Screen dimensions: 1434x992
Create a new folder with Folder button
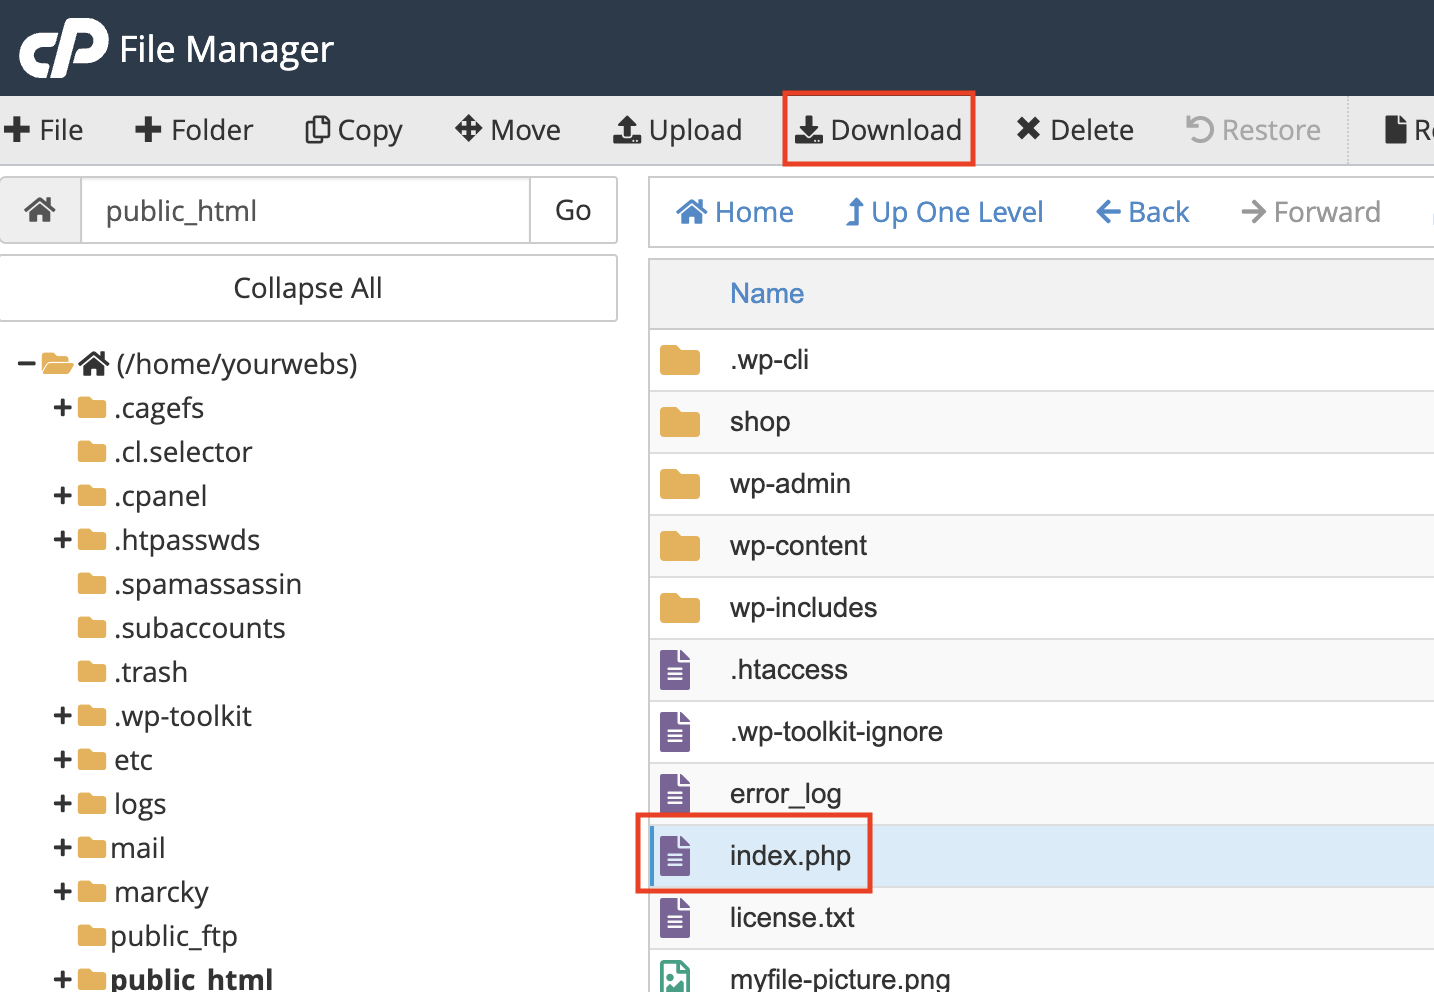(x=194, y=130)
